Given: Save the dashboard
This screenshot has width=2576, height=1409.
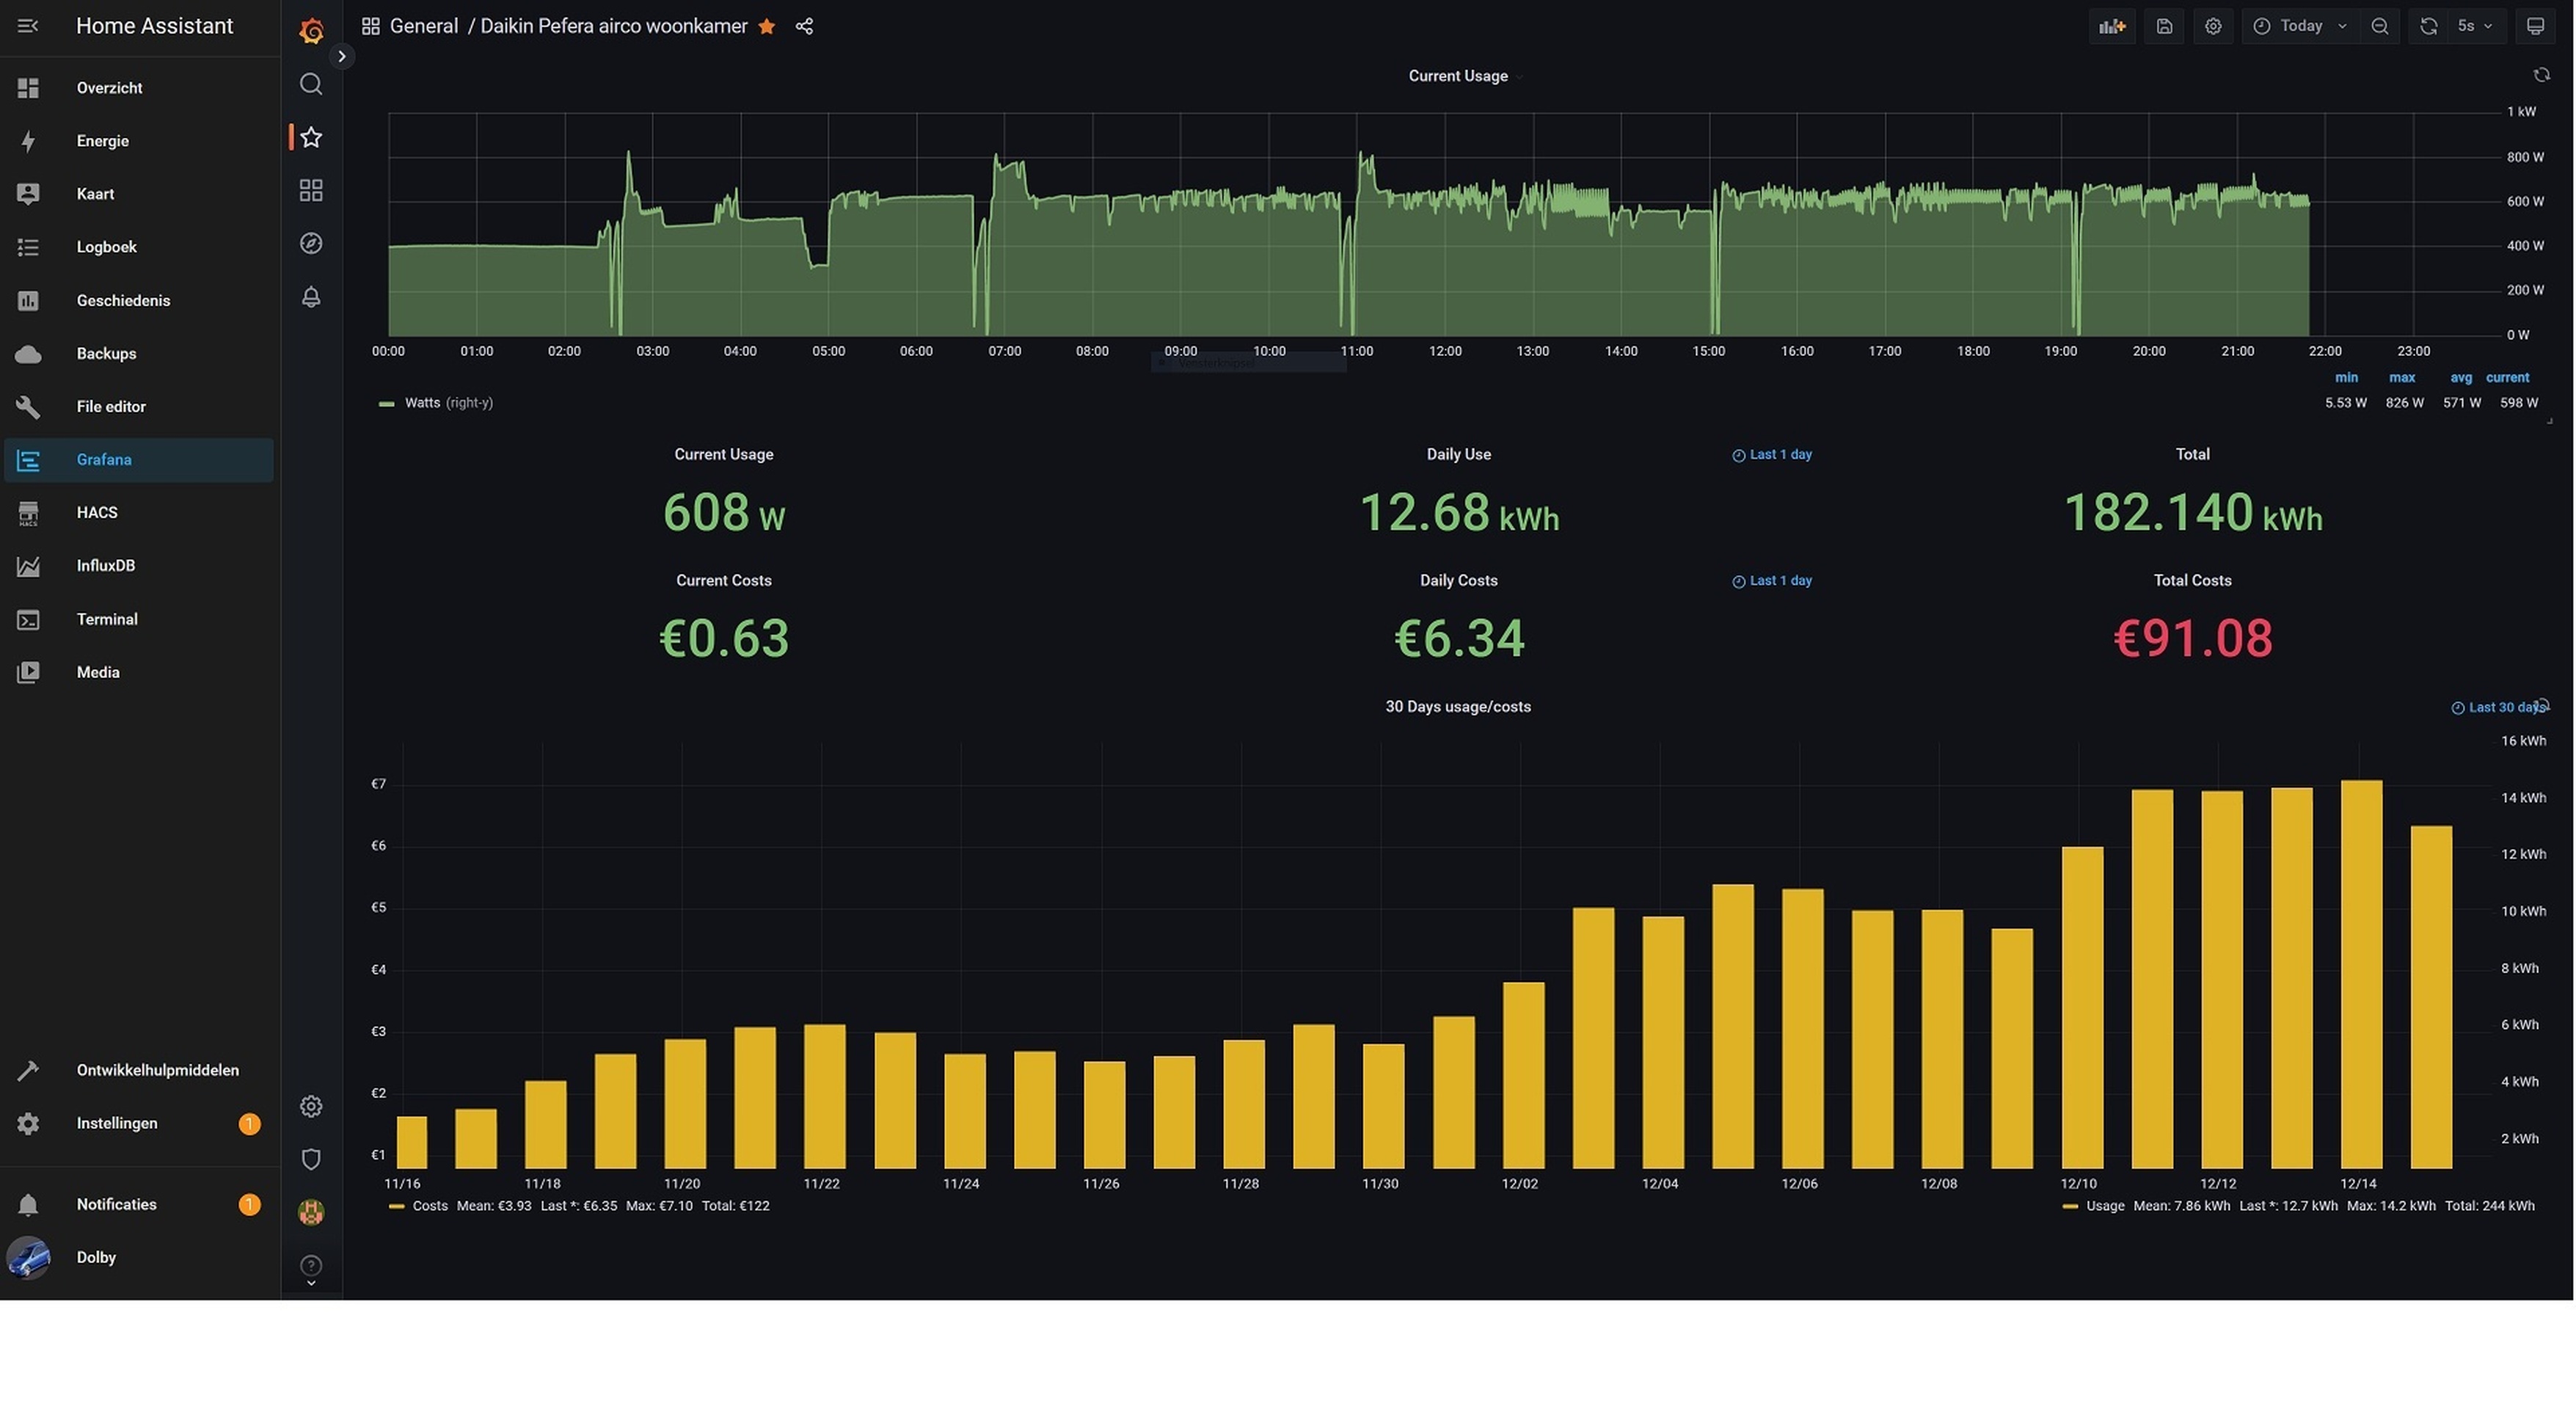Looking at the screenshot, I should pos(2164,26).
